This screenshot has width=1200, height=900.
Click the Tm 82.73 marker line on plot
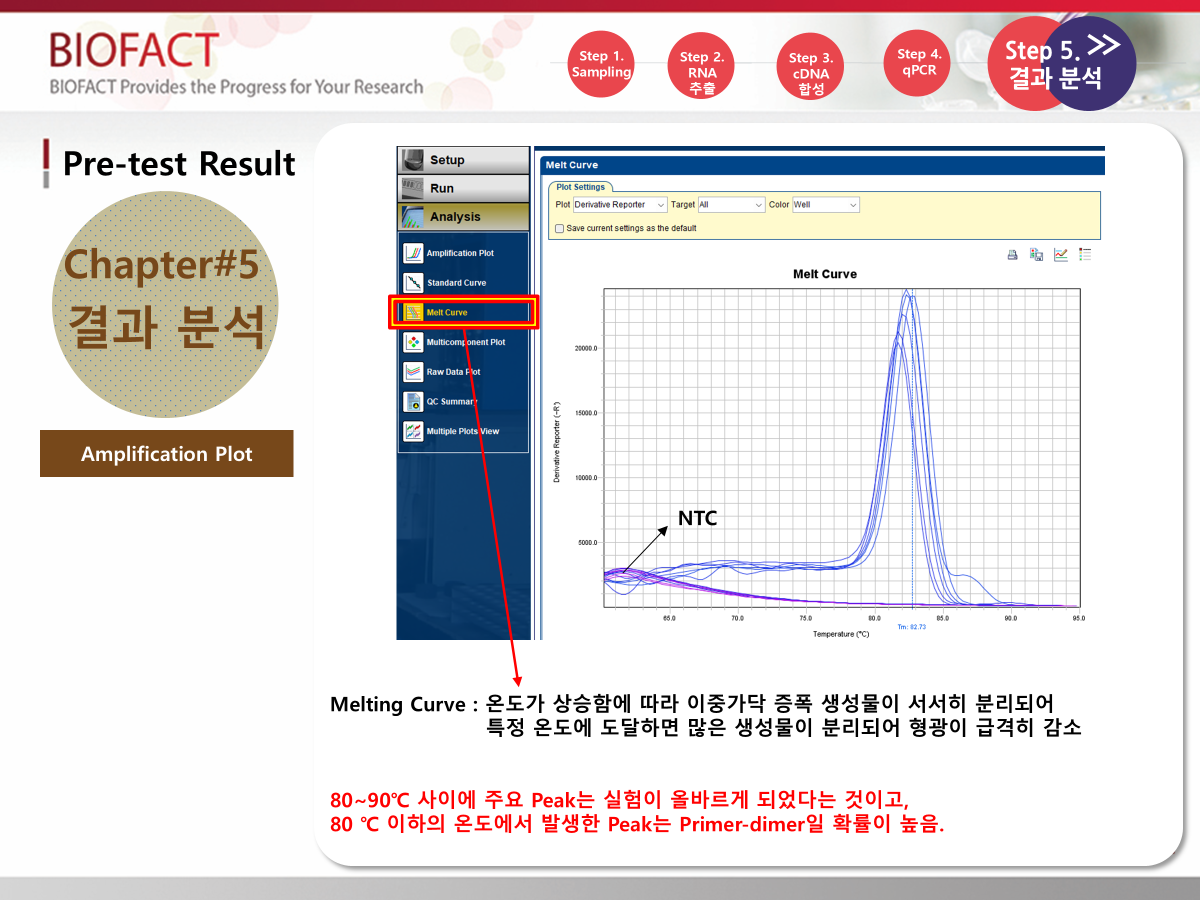tap(913, 450)
